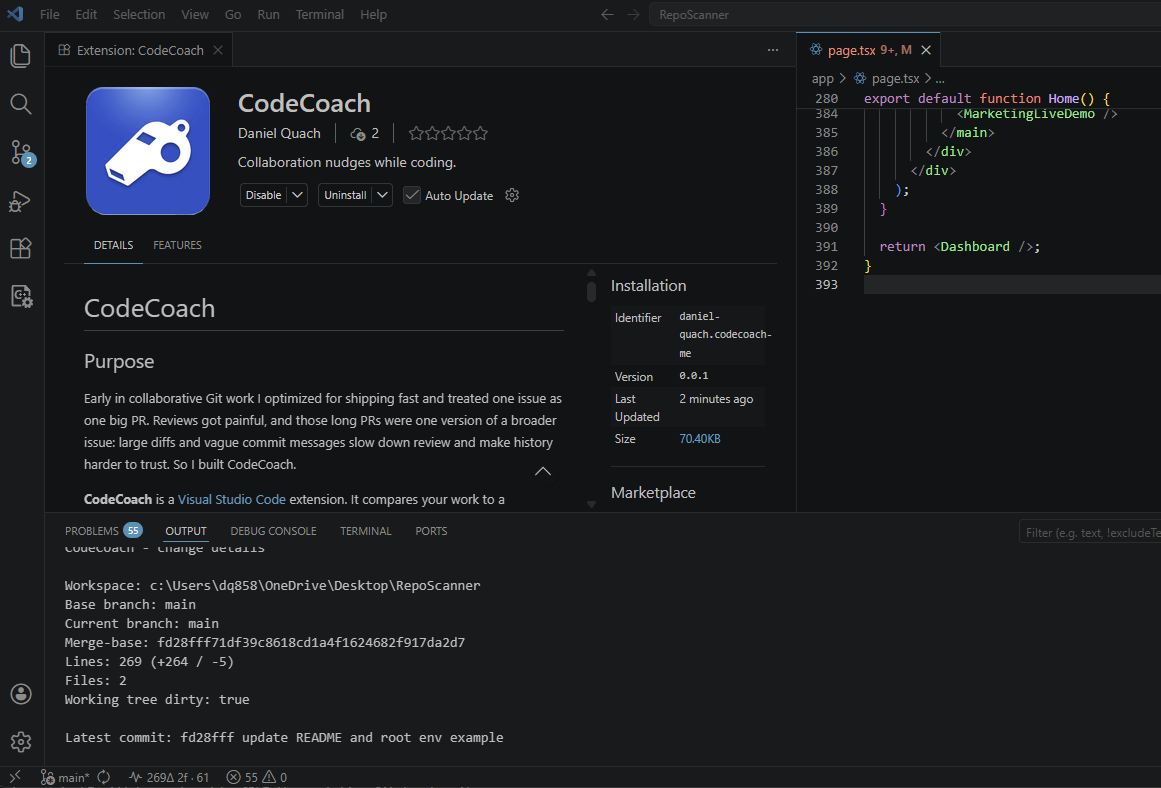Click the branch sync icon in the status bar
The image size is (1161, 788).
[x=103, y=776]
